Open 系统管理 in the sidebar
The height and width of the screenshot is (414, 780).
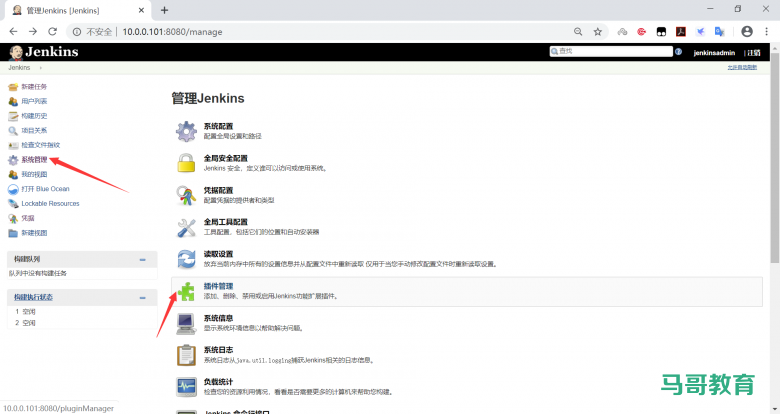point(34,159)
